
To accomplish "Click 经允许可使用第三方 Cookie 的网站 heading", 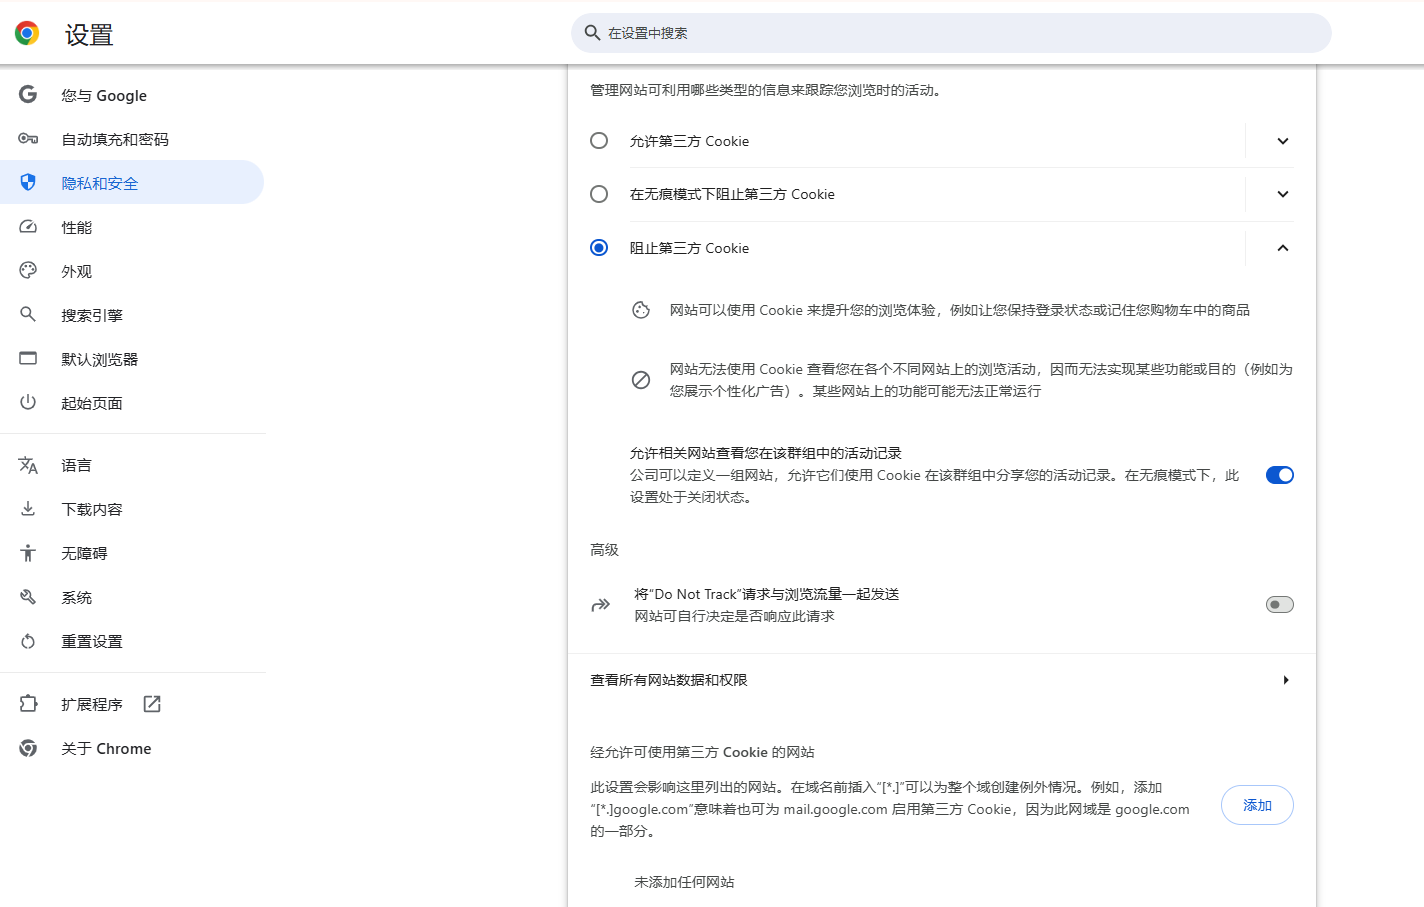I will pyautogui.click(x=702, y=752).
